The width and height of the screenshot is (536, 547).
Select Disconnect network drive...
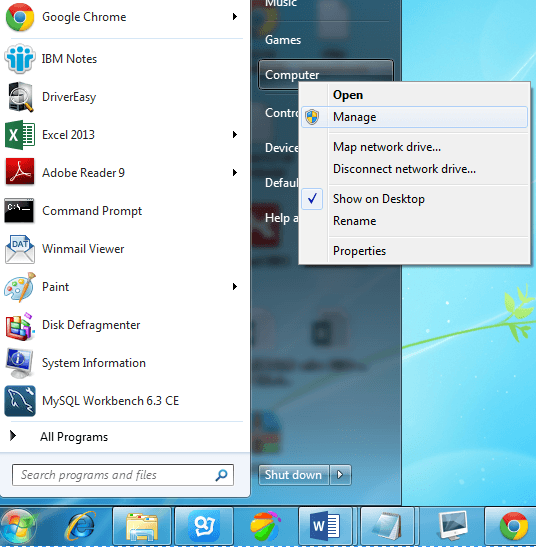click(415, 169)
